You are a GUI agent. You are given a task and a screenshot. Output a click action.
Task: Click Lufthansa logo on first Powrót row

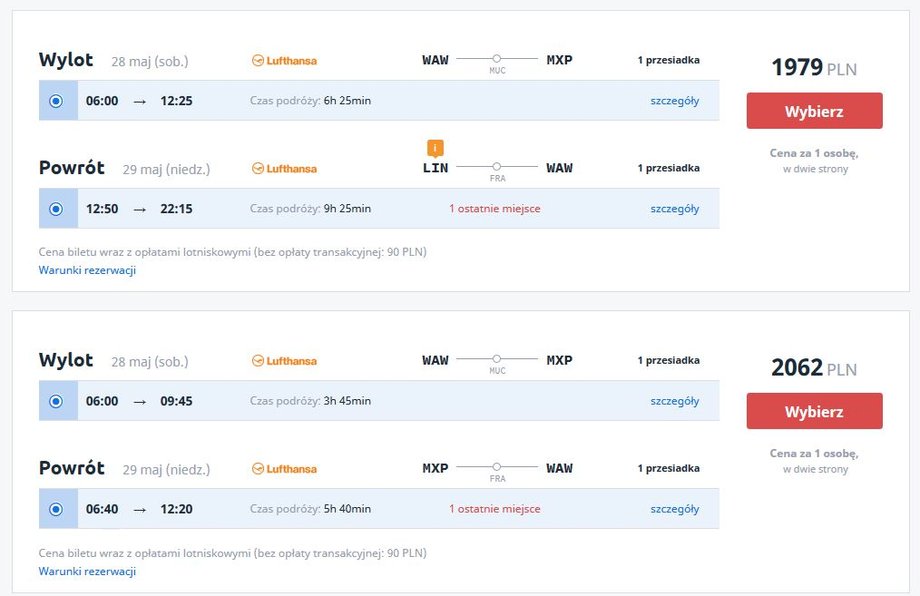[284, 168]
